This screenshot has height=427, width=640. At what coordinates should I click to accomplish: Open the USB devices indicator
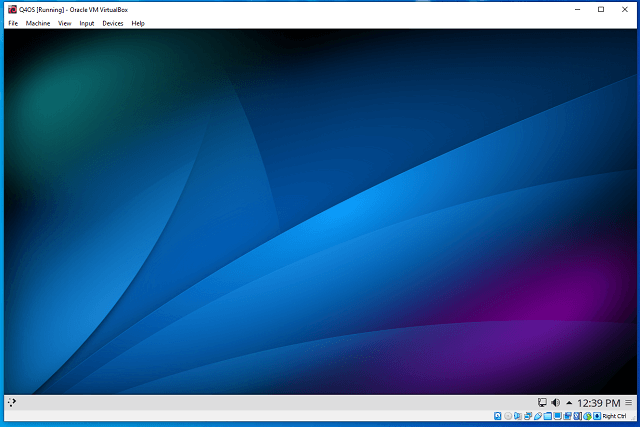tap(539, 416)
